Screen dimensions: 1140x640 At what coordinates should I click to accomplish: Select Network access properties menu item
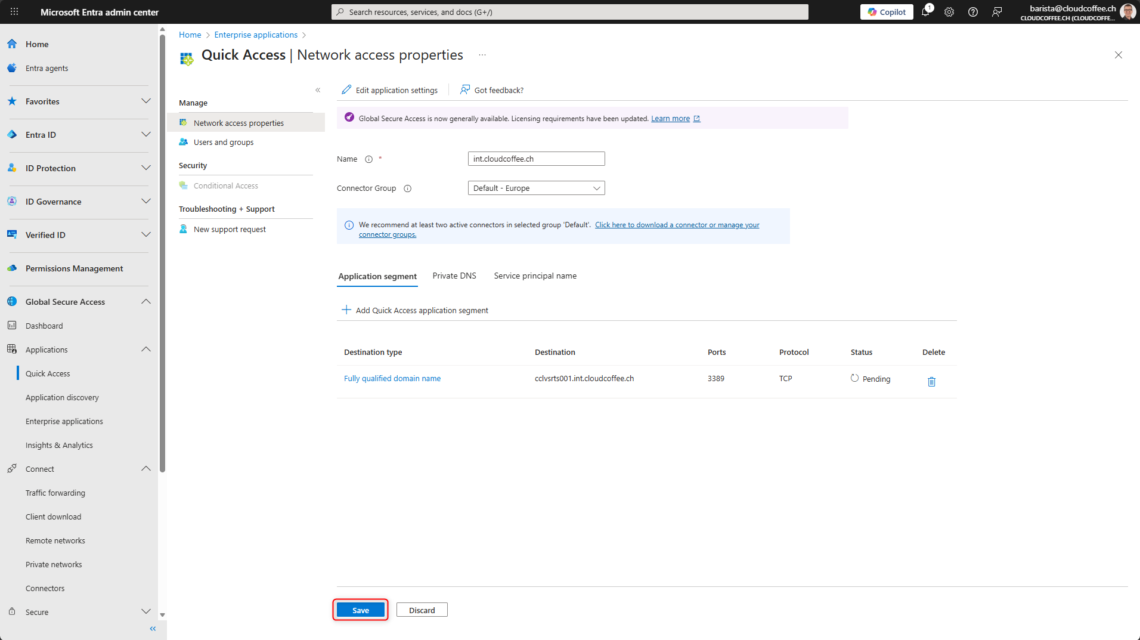click(246, 123)
